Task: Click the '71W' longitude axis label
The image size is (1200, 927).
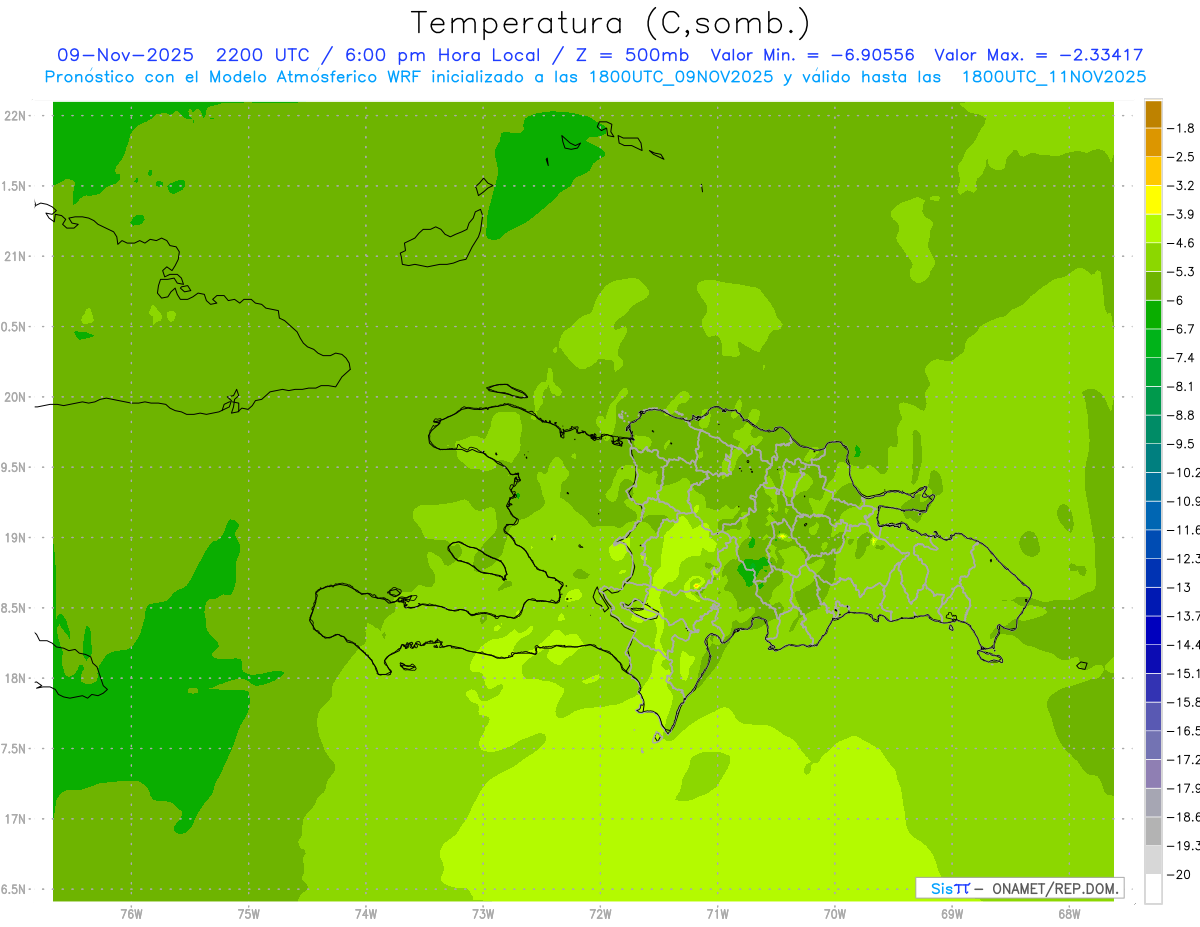Action: pyautogui.click(x=717, y=913)
